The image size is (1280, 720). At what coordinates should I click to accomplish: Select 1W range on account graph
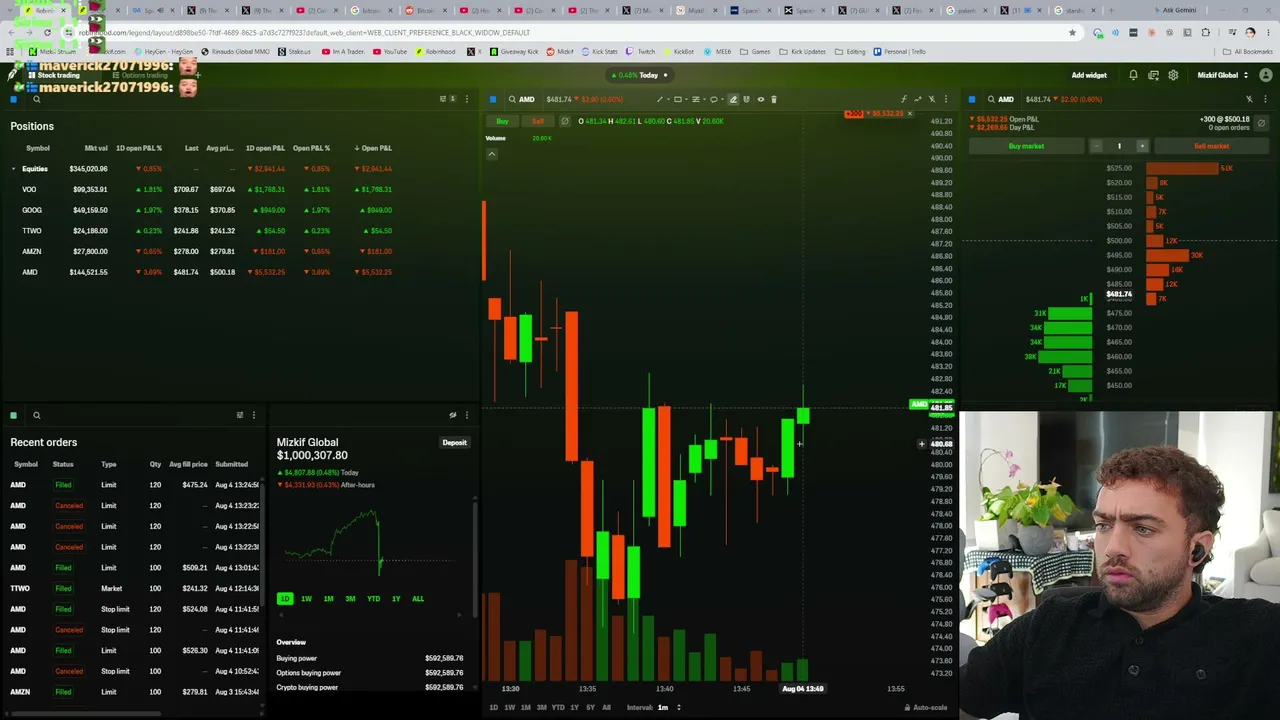click(306, 599)
